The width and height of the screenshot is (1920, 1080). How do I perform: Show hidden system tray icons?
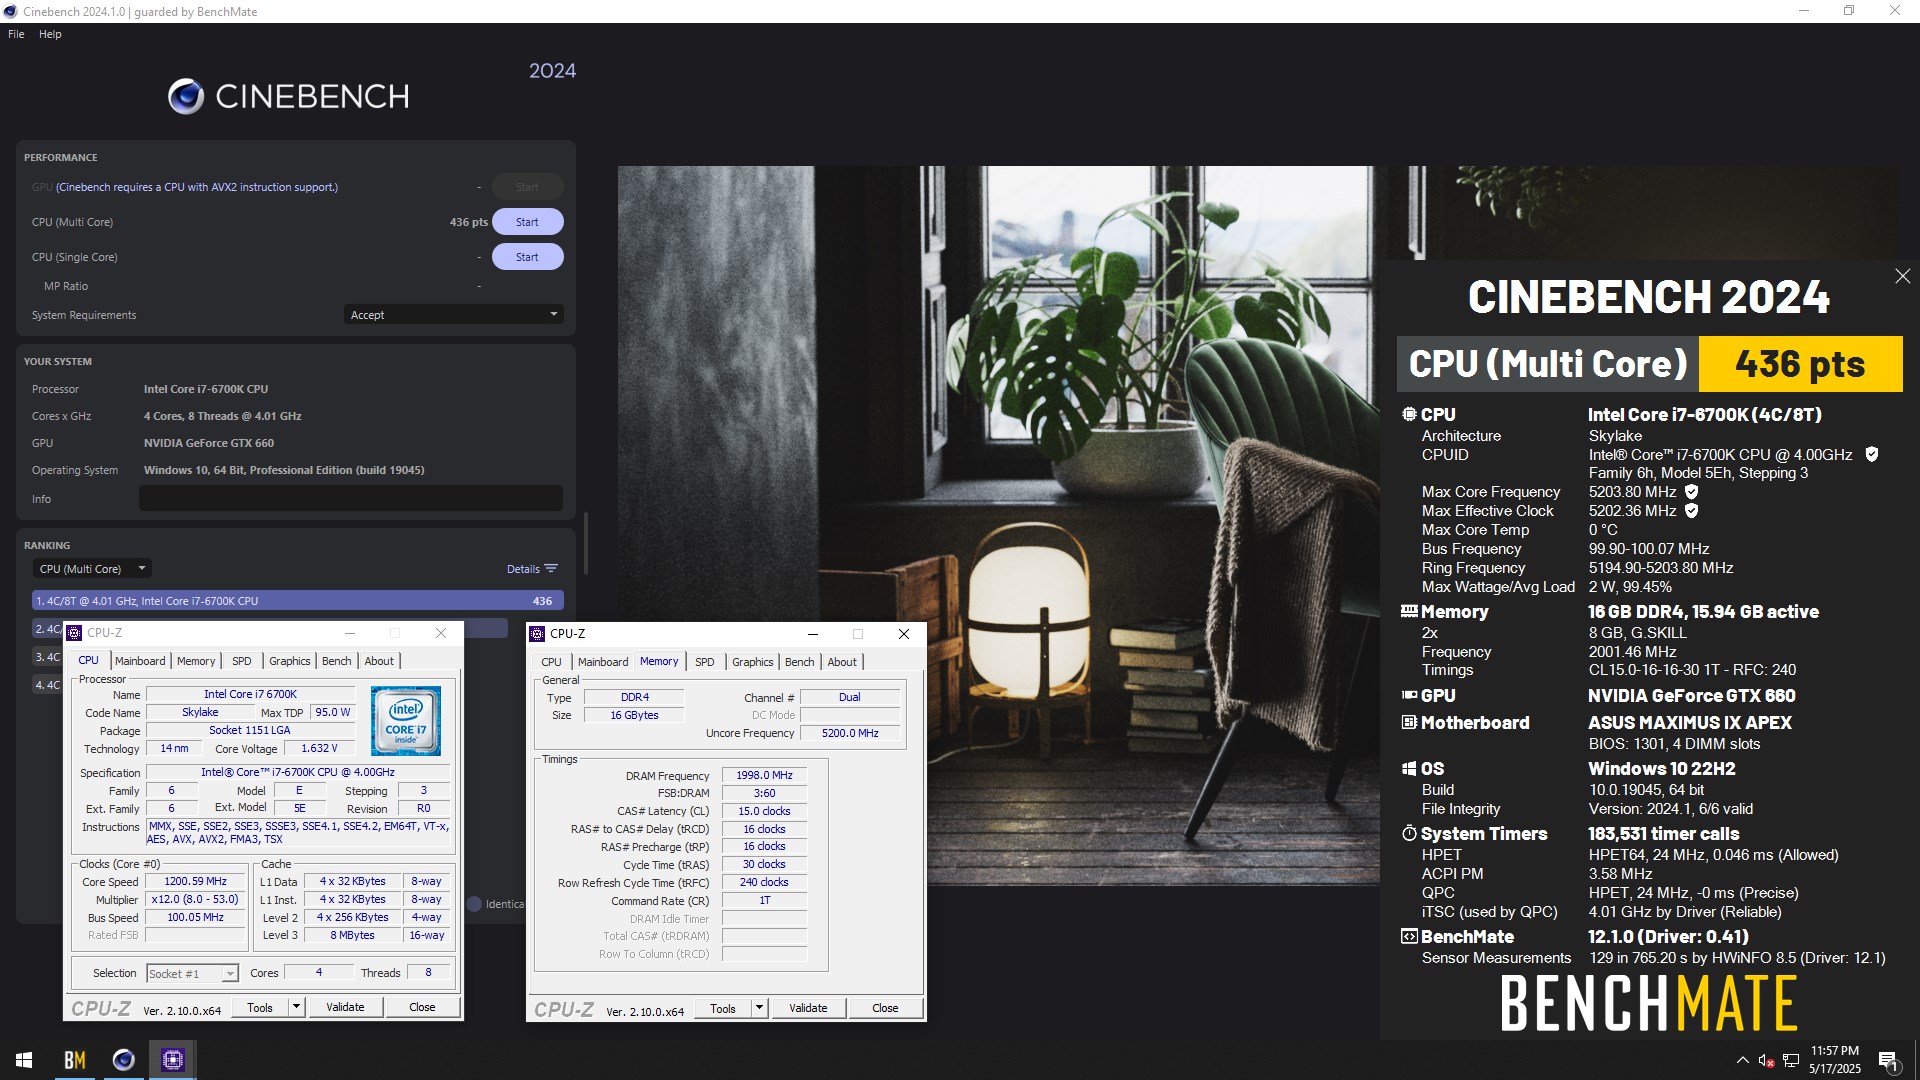[x=1743, y=1060]
